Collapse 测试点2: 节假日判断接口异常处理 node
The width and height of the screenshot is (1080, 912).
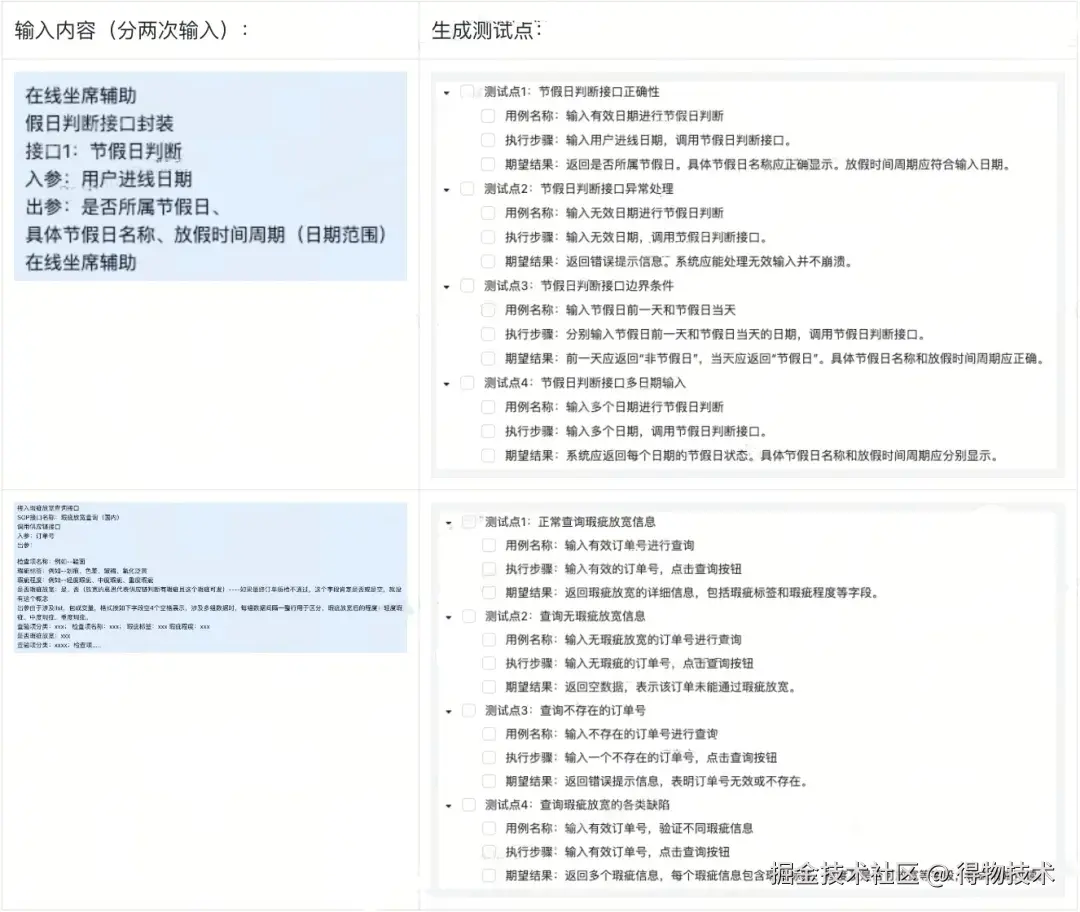point(447,189)
